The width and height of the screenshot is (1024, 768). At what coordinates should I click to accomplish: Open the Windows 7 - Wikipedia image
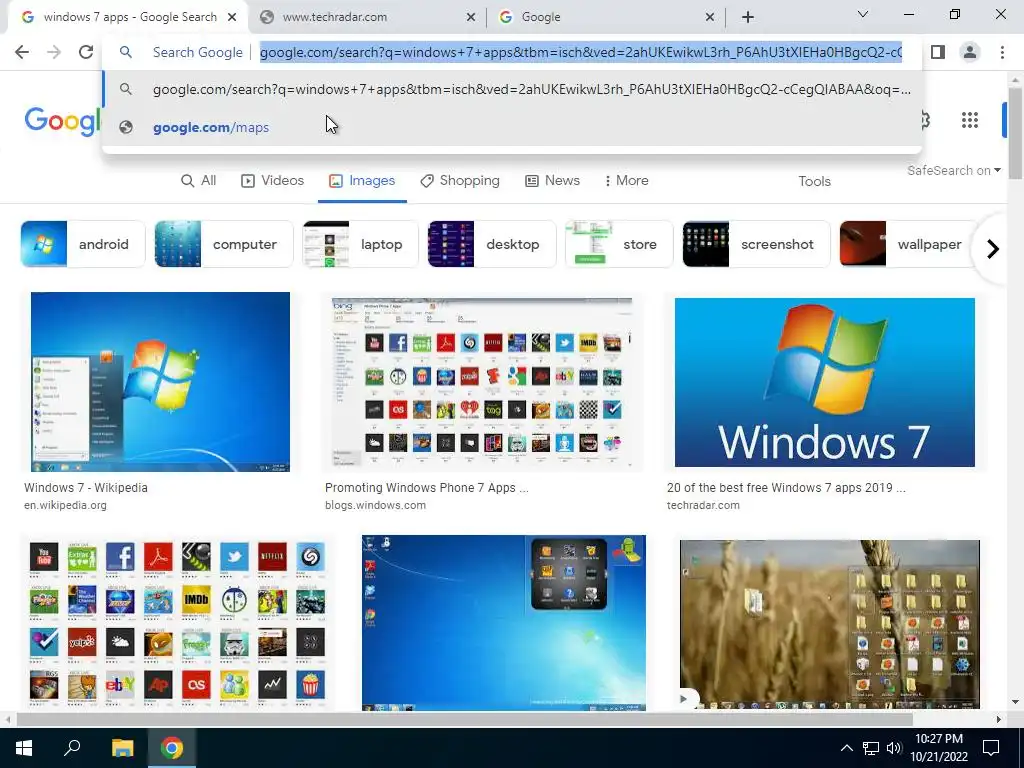[x=160, y=381]
